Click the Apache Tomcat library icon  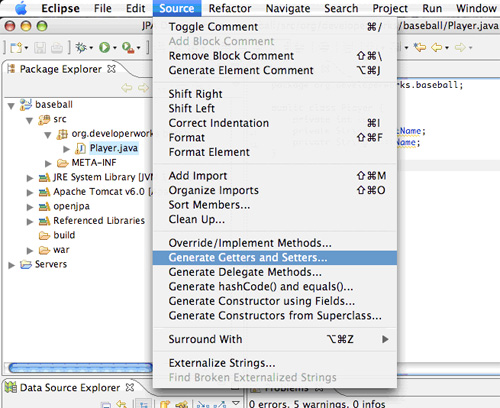coord(44,192)
